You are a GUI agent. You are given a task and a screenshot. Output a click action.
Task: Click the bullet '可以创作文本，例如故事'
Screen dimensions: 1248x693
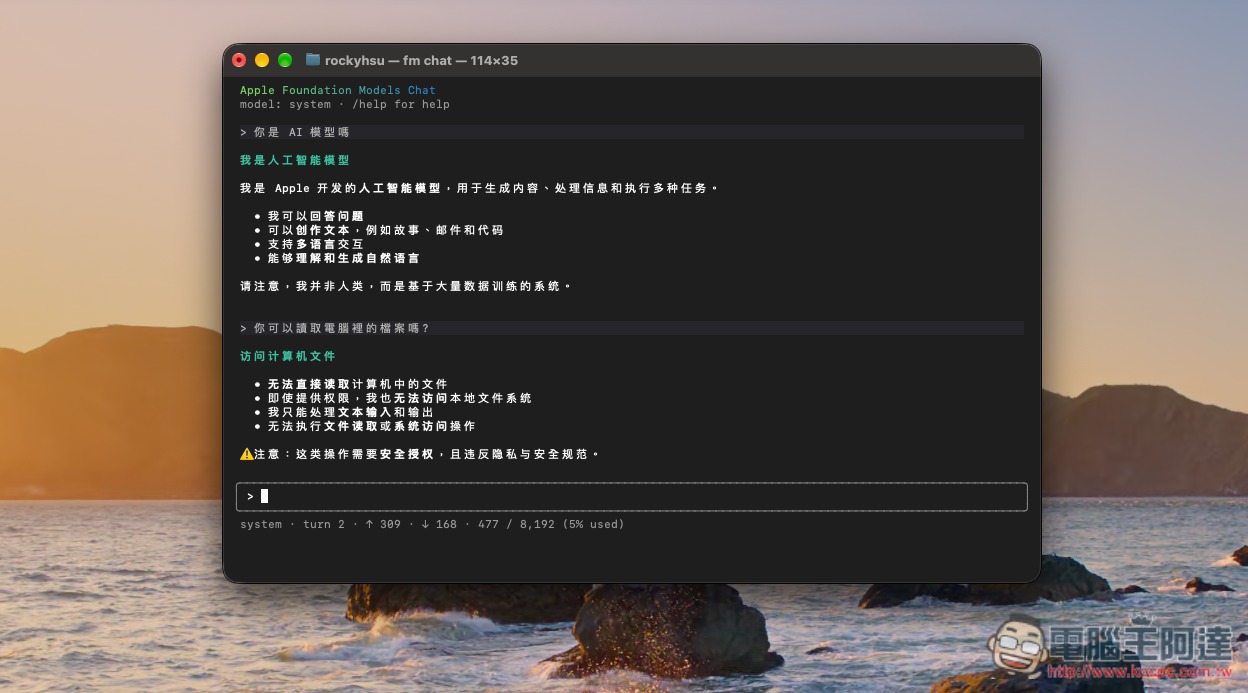385,230
